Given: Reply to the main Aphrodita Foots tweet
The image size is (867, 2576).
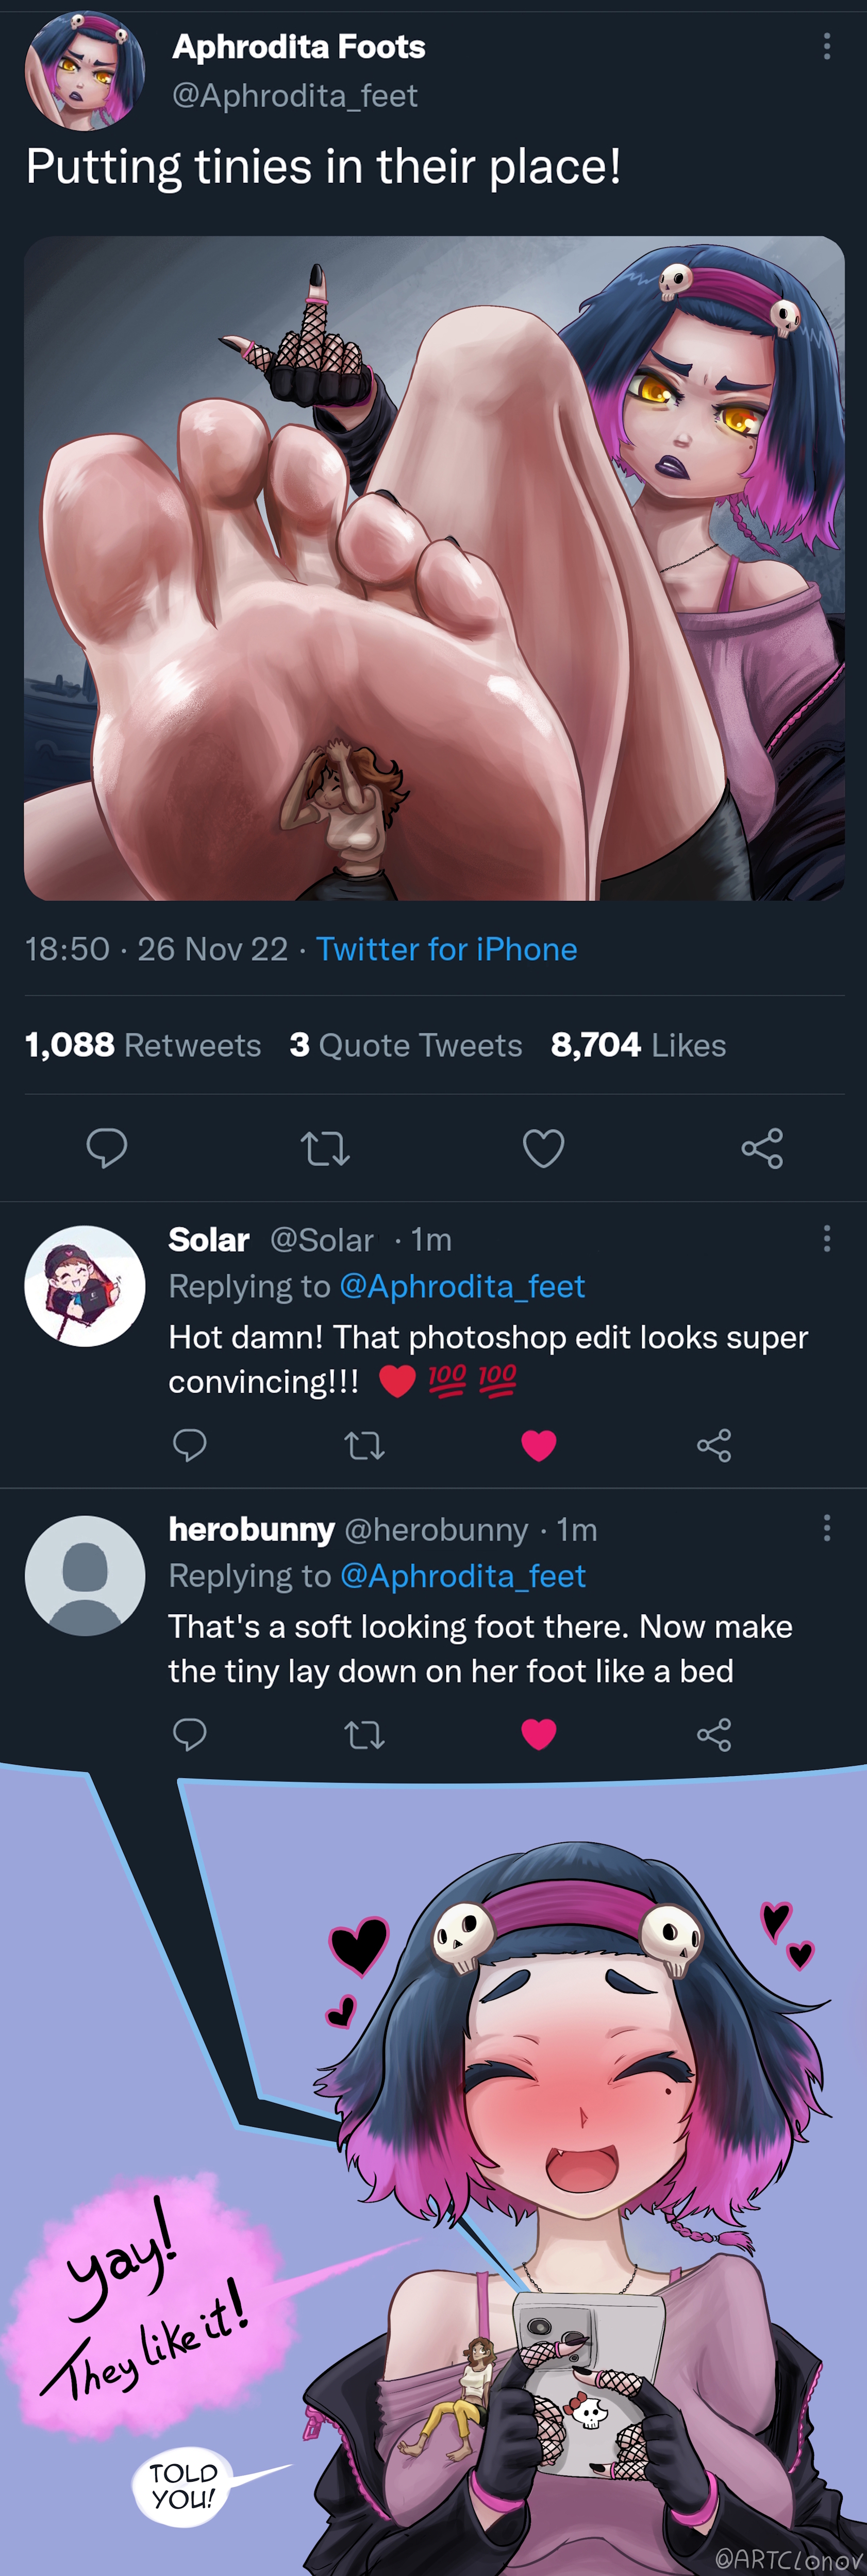Looking at the screenshot, I should point(107,1148).
